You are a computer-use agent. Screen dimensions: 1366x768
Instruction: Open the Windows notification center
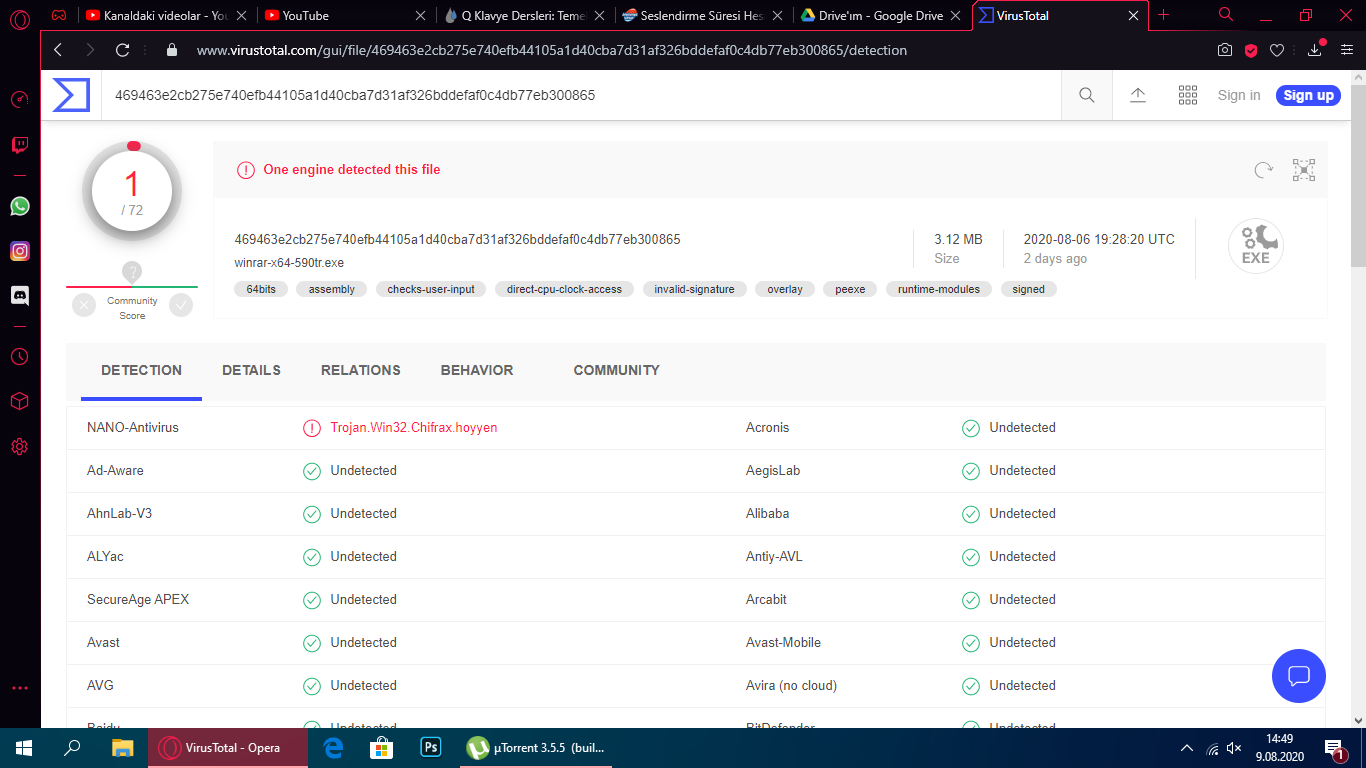click(1334, 748)
